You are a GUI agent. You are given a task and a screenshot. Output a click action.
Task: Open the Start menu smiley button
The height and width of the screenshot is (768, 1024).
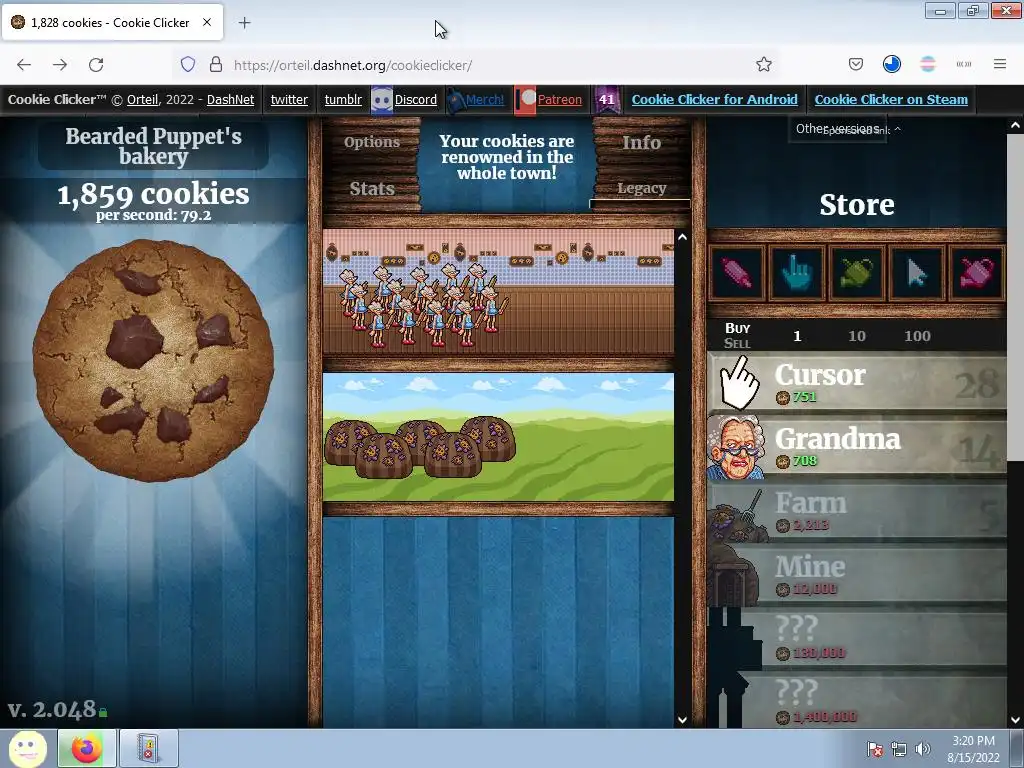pyautogui.click(x=27, y=748)
